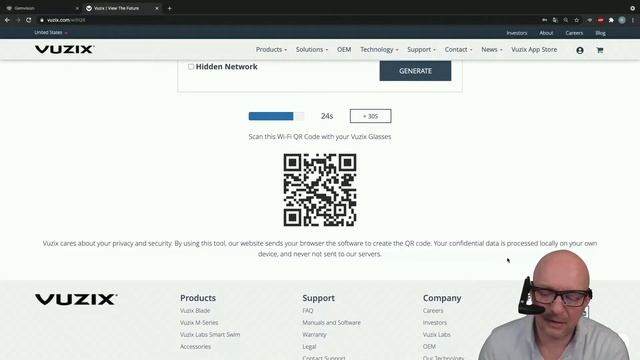The image size is (640, 360).
Task: Open the Vuzix M-Series footer link
Action: tap(199, 322)
